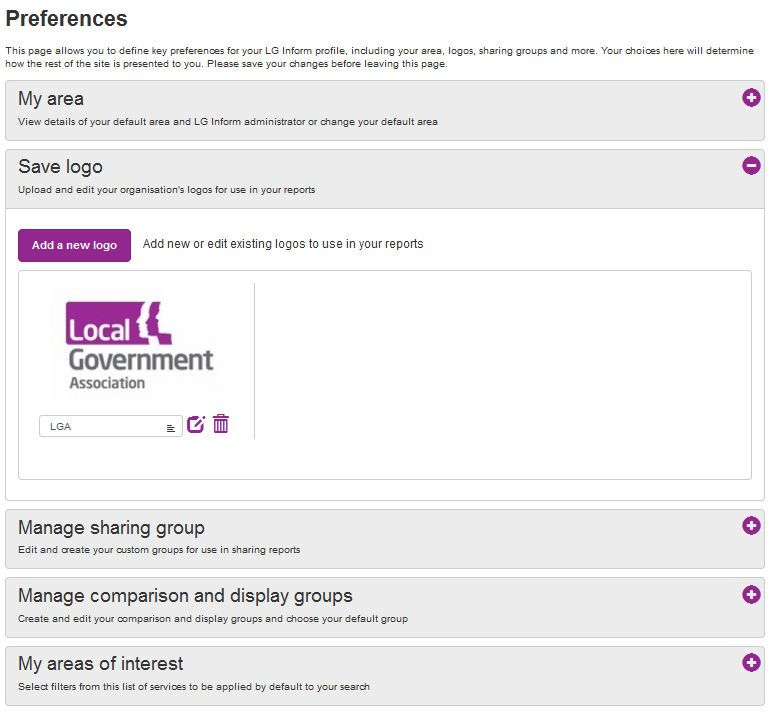Edit the LGA logo with pencil icon
772x714 pixels.
(196, 424)
